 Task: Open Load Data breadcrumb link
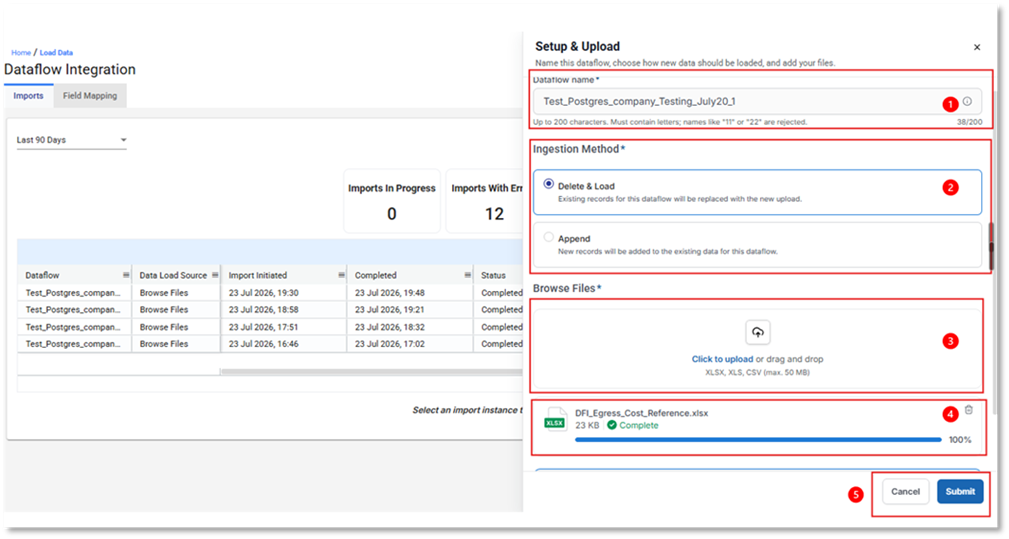[56, 53]
